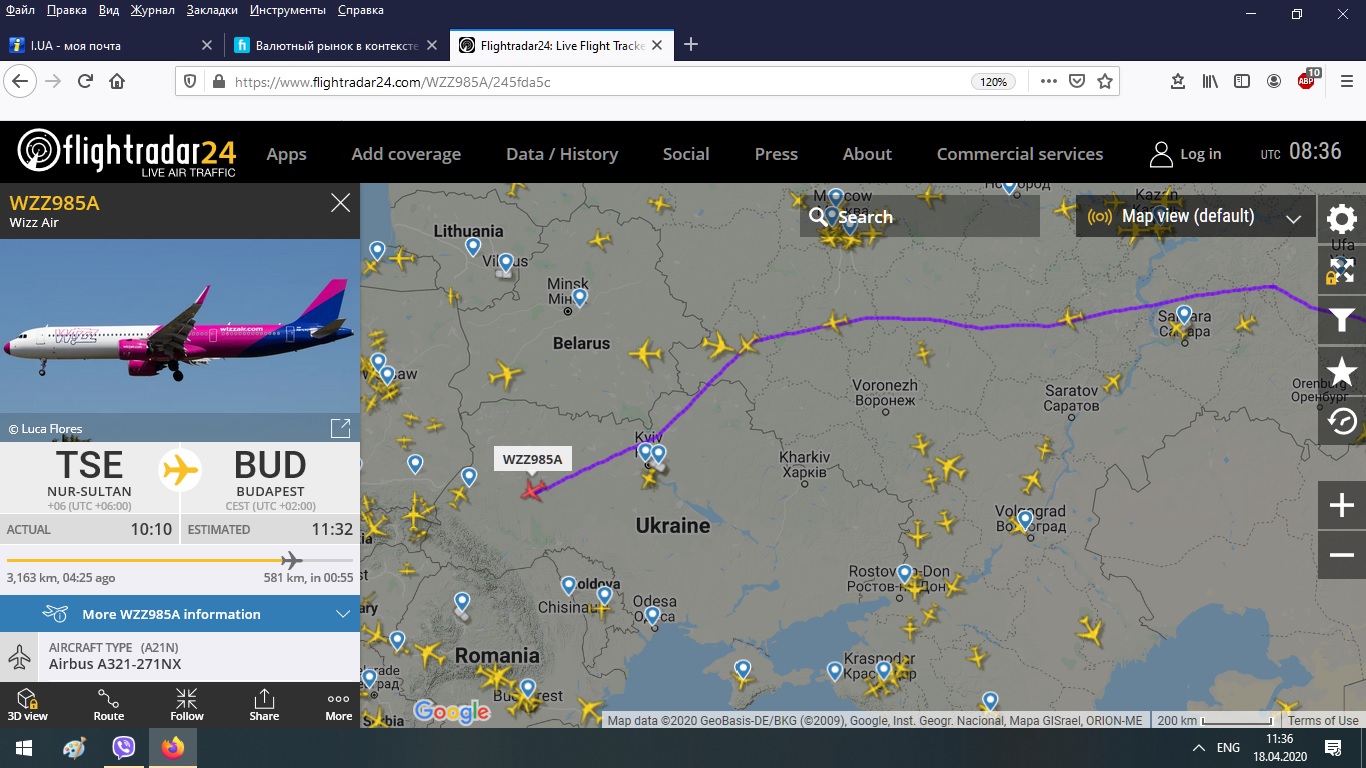Open Firefox from the taskbar
1366x768 pixels.
coord(173,747)
